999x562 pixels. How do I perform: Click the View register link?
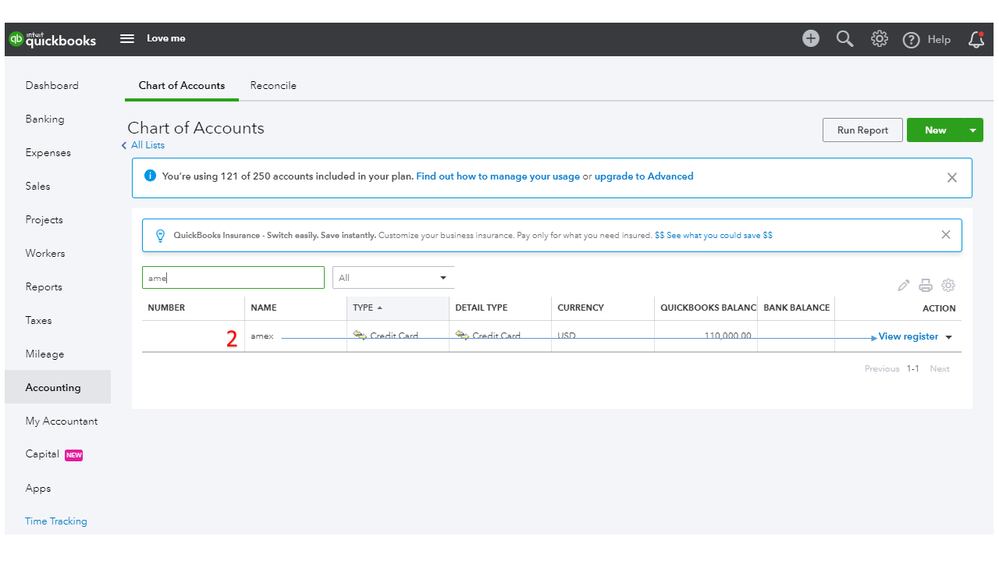tap(908, 337)
